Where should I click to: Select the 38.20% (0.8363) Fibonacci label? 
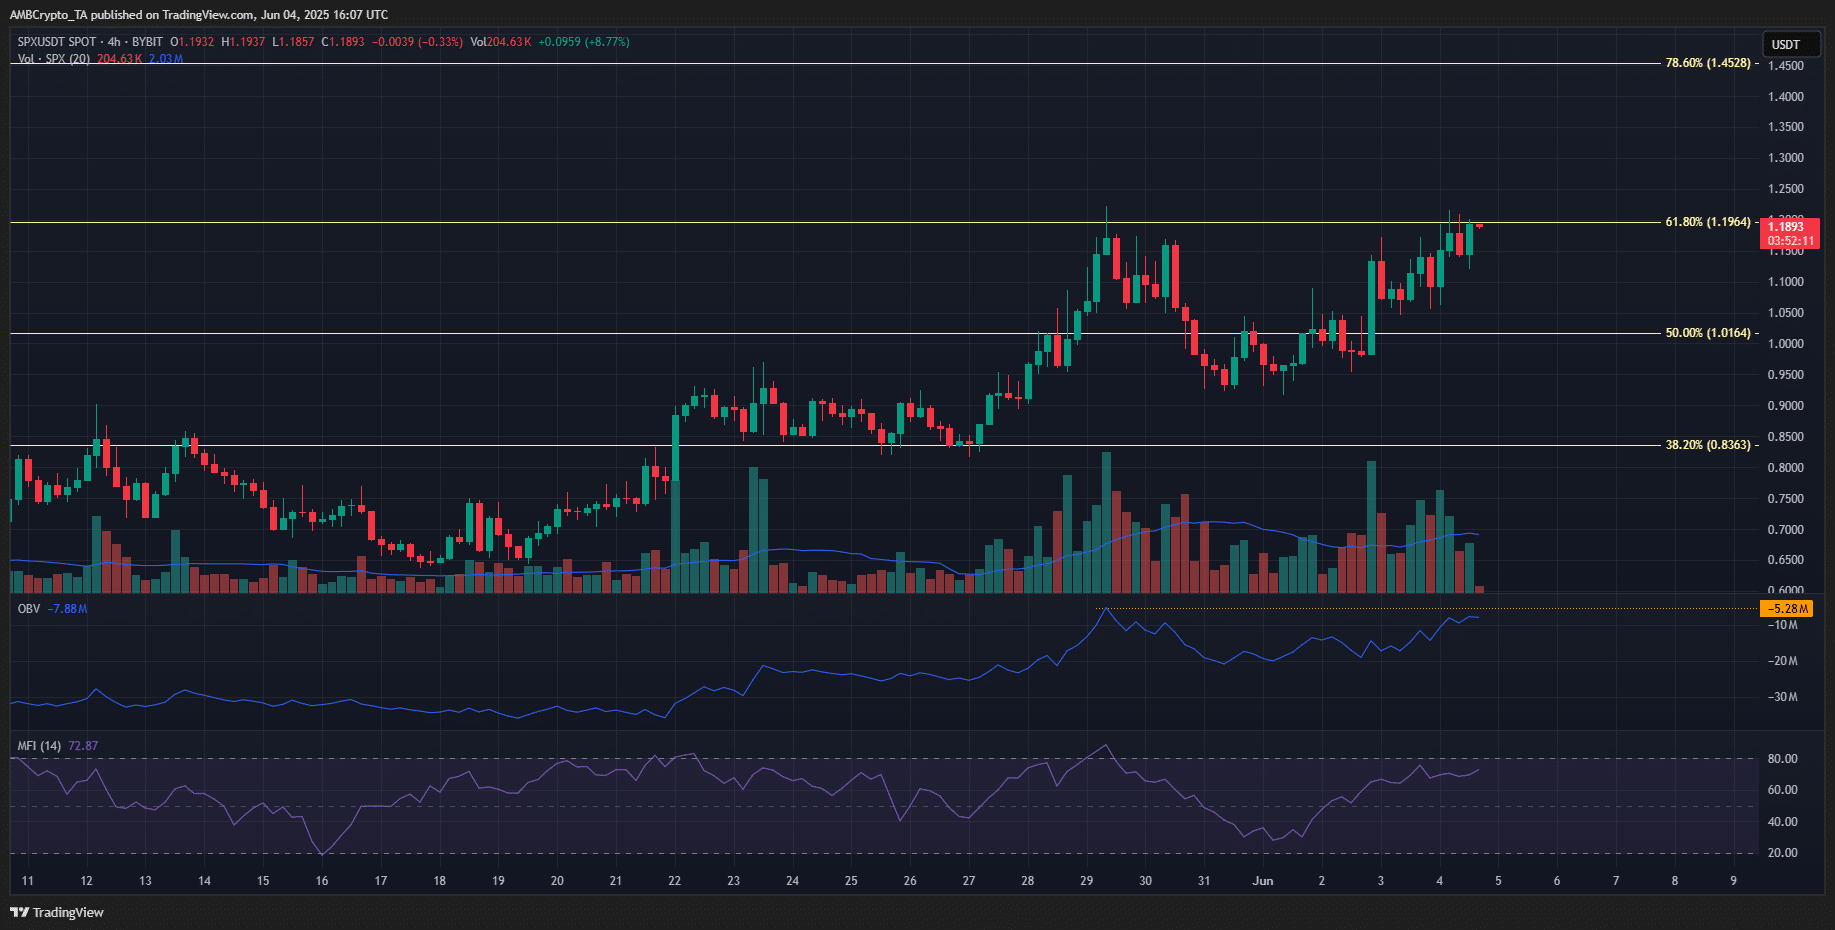(x=1708, y=445)
